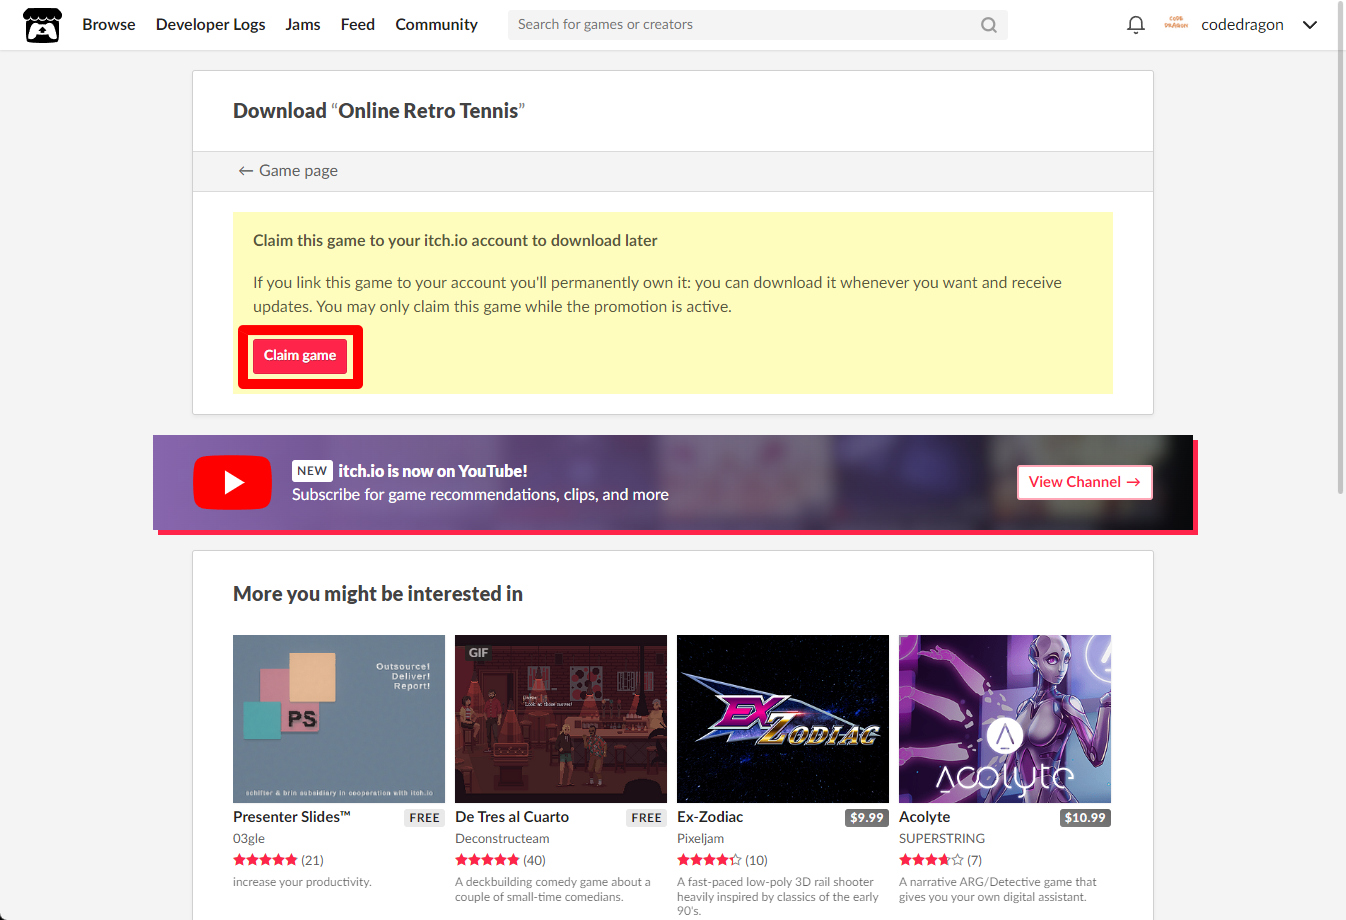Expand the codedragon account dropdown arrow
The width and height of the screenshot is (1346, 920).
pos(1310,25)
